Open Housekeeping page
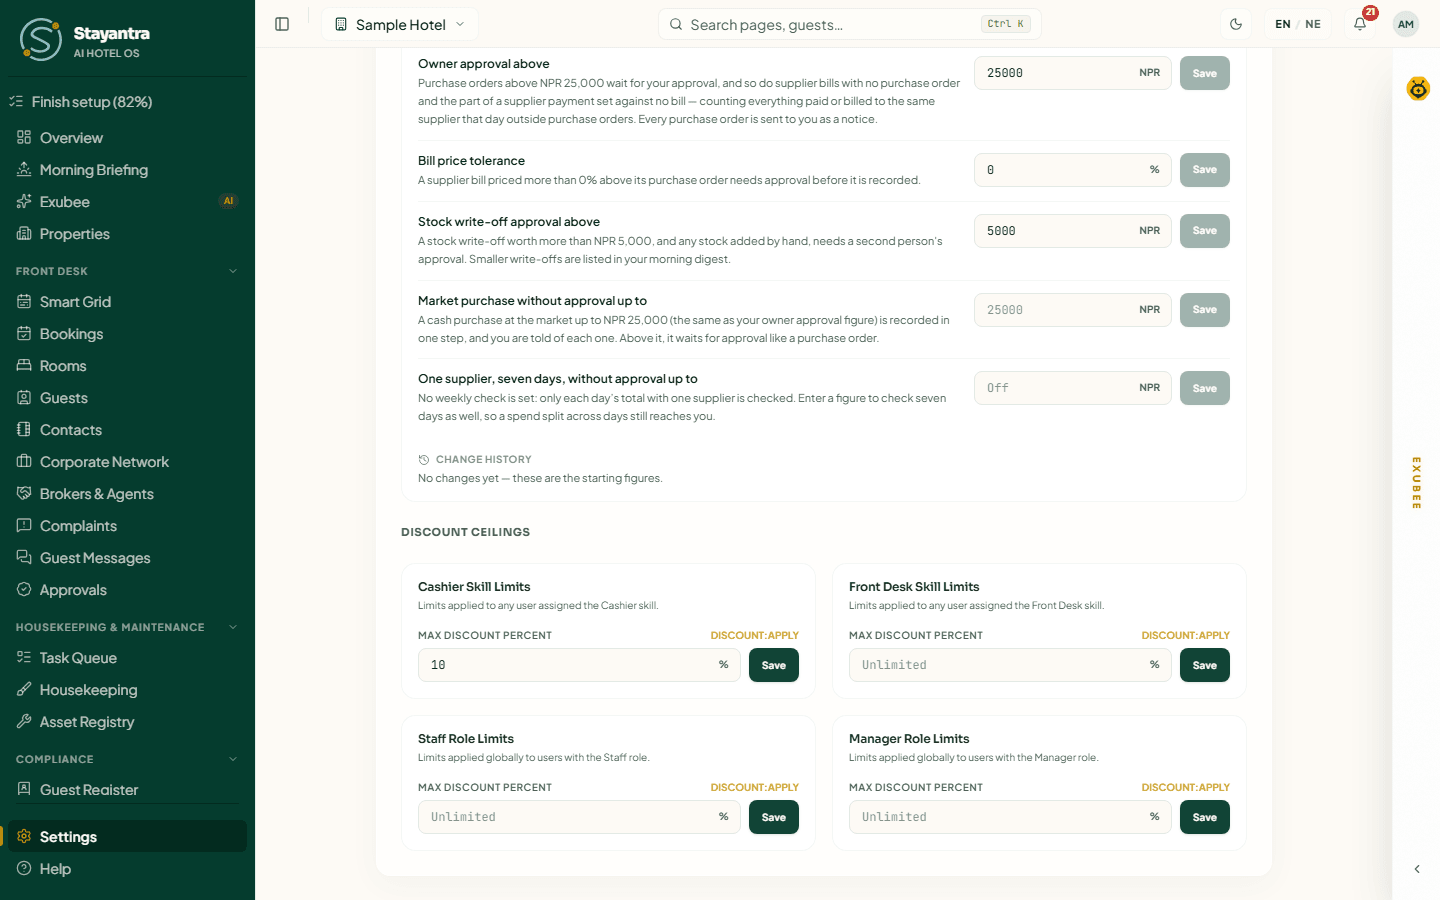This screenshot has width=1440, height=900. coord(127,690)
